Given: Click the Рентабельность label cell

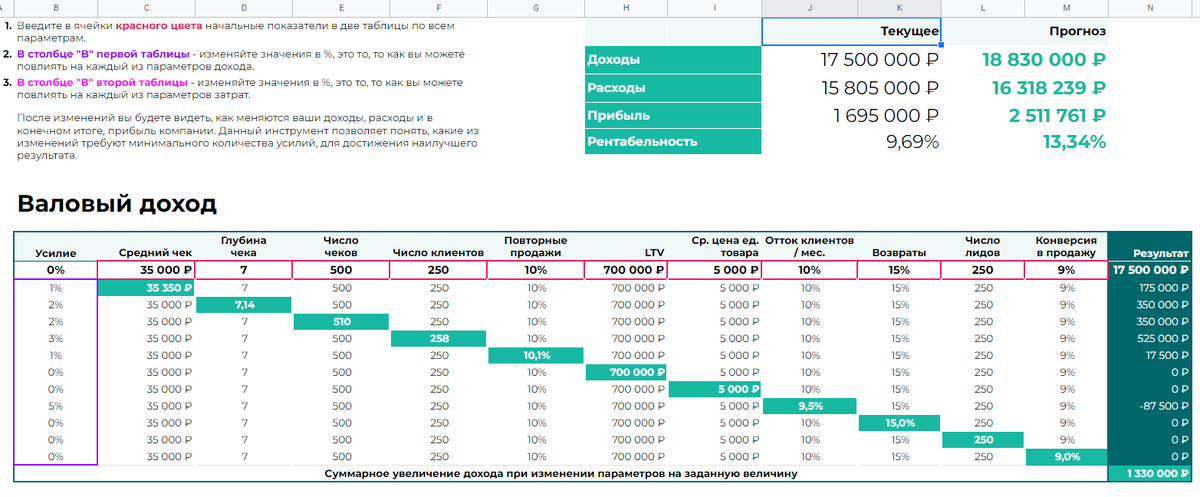Looking at the screenshot, I should point(673,141).
